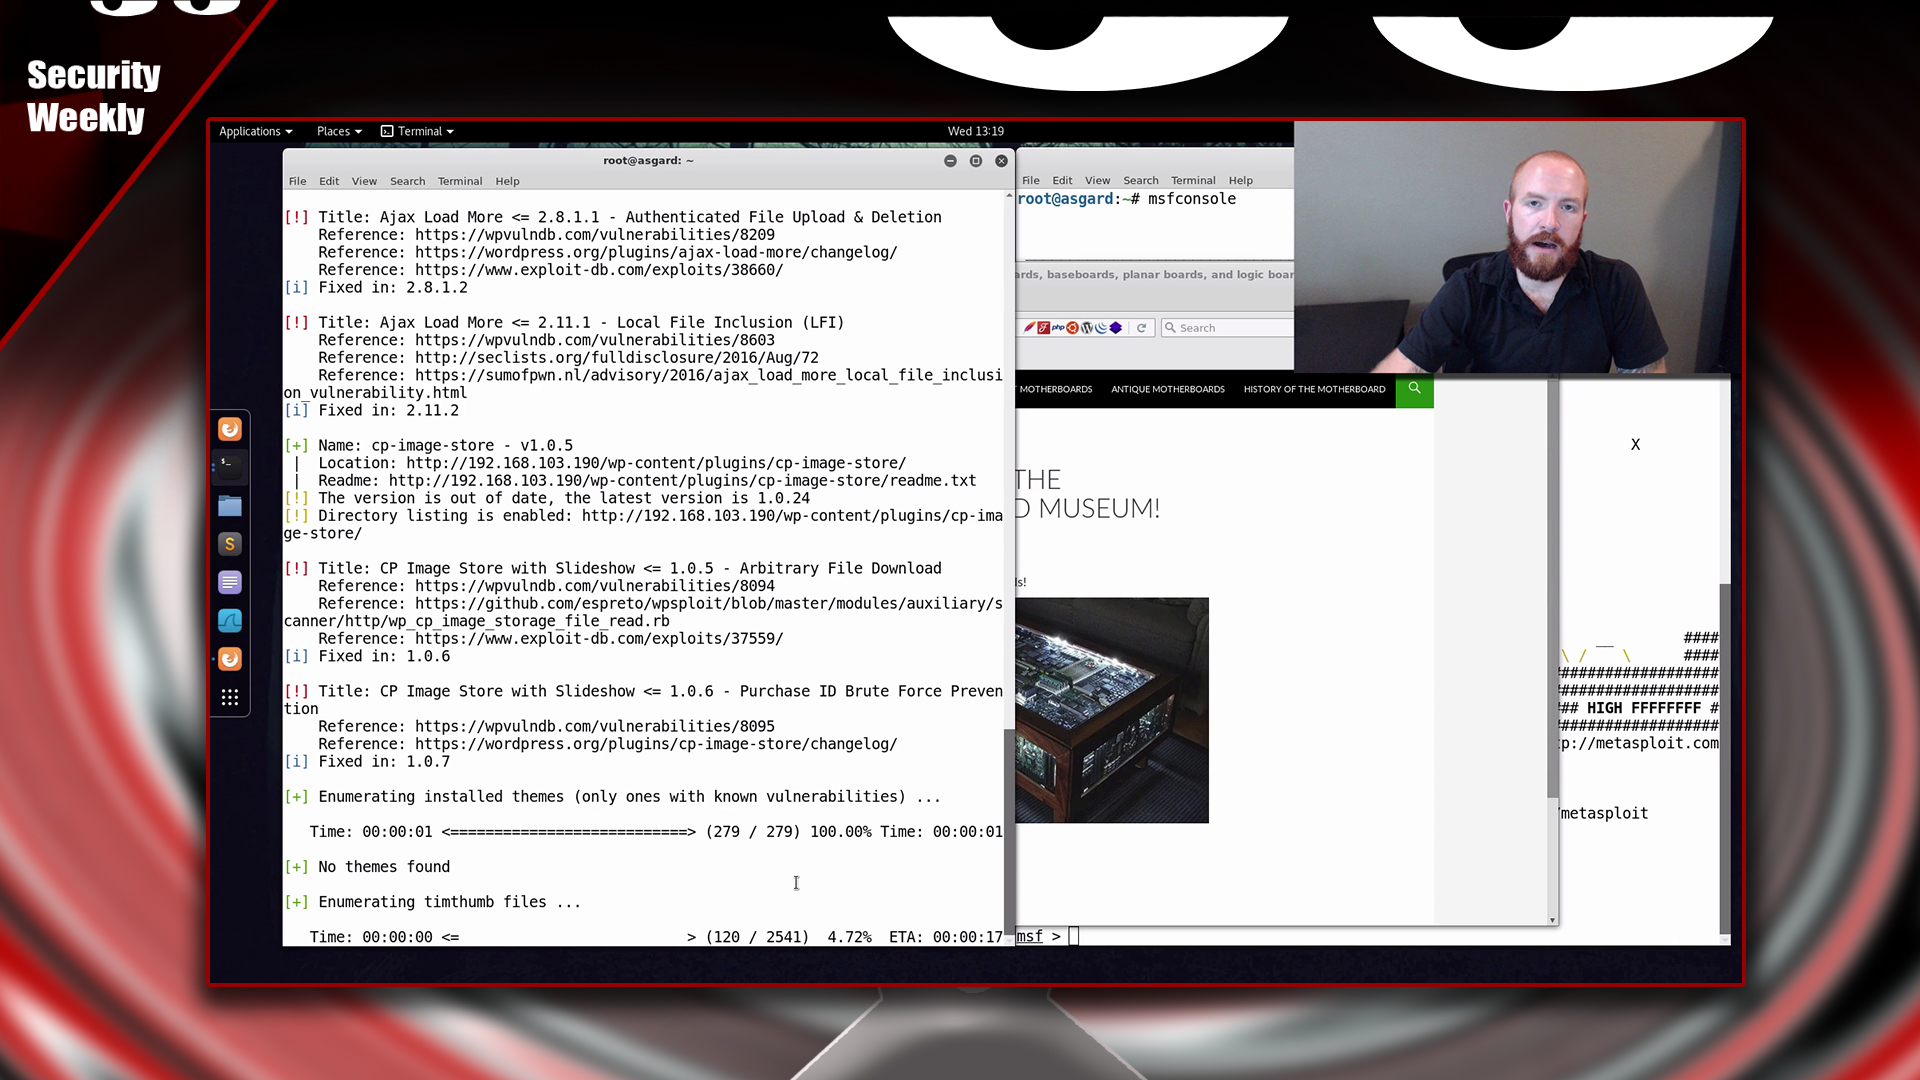Open the Terminal icon in the dock
This screenshot has height=1080, width=1920.
pos(230,467)
